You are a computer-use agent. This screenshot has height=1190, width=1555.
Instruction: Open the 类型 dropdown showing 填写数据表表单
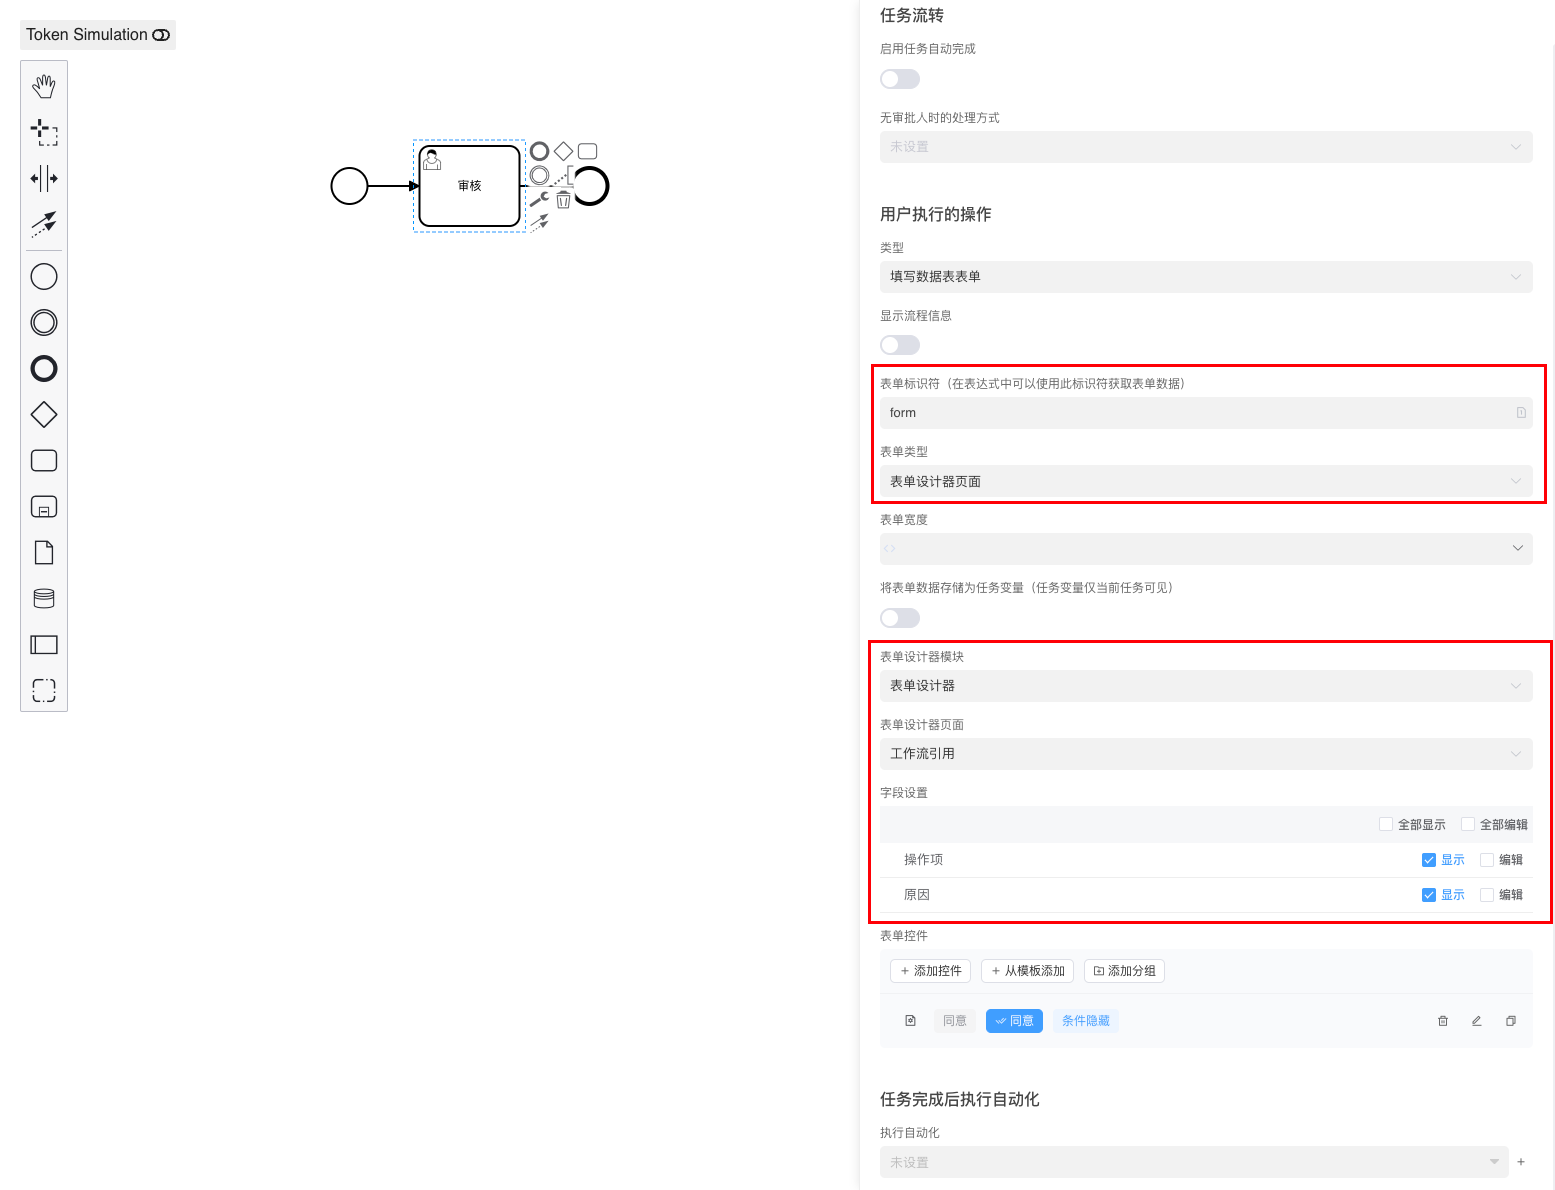point(1205,277)
